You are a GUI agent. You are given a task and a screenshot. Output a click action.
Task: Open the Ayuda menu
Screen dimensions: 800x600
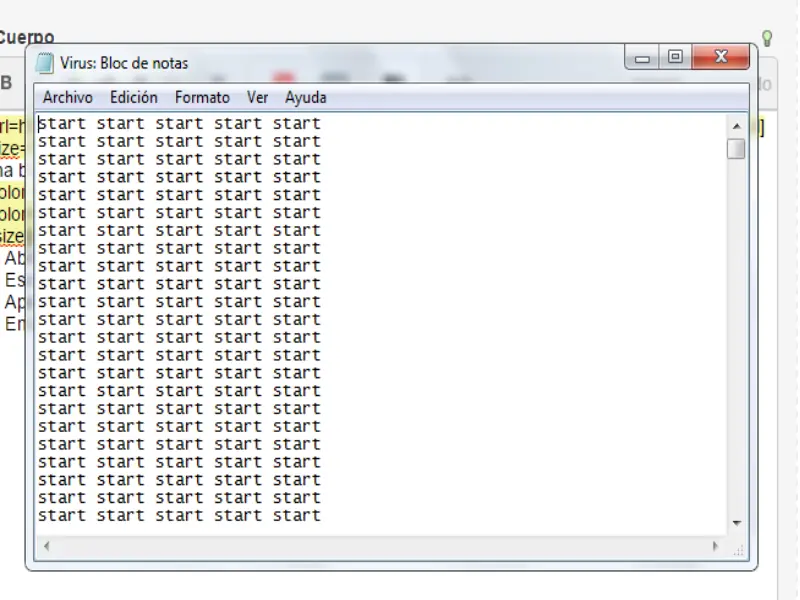[x=305, y=97]
